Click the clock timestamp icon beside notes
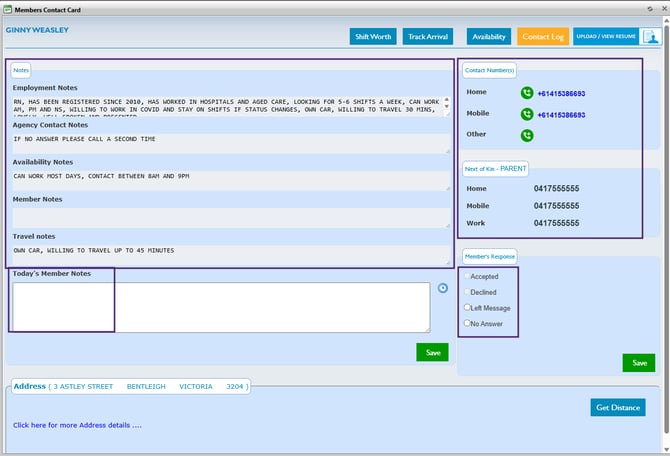This screenshot has width=670, height=456. click(444, 288)
